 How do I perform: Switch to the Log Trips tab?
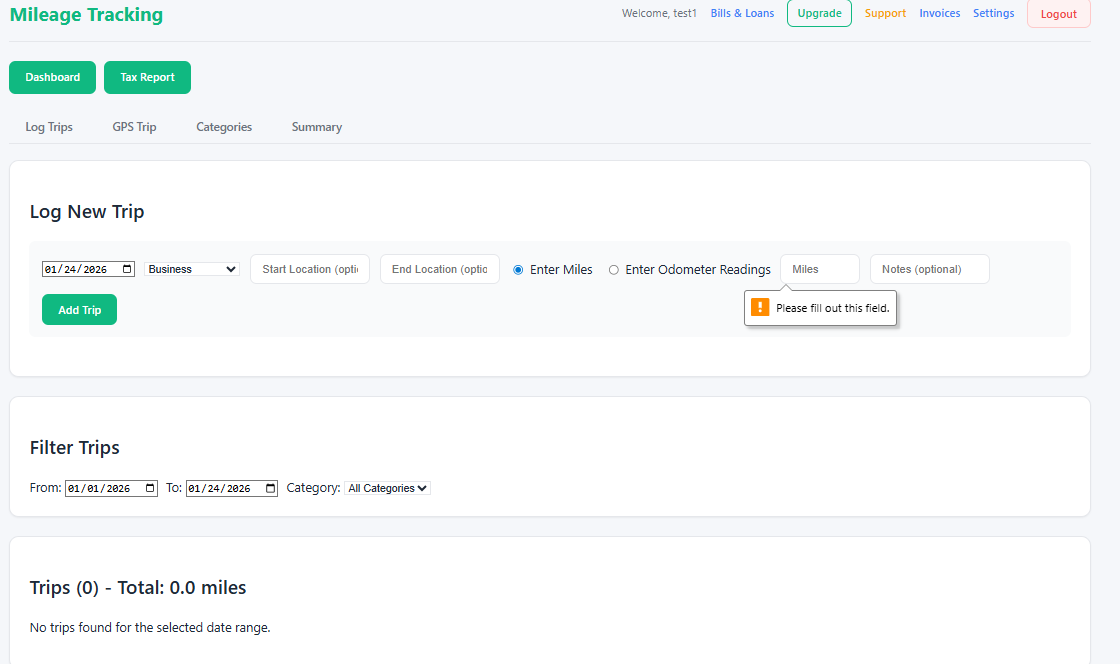[x=49, y=127]
